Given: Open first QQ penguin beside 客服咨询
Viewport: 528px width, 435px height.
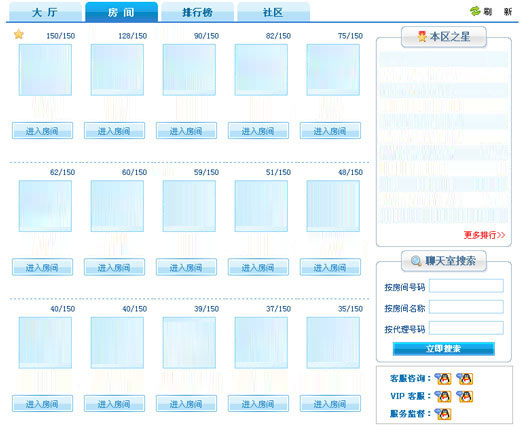Looking at the screenshot, I should point(443,379).
